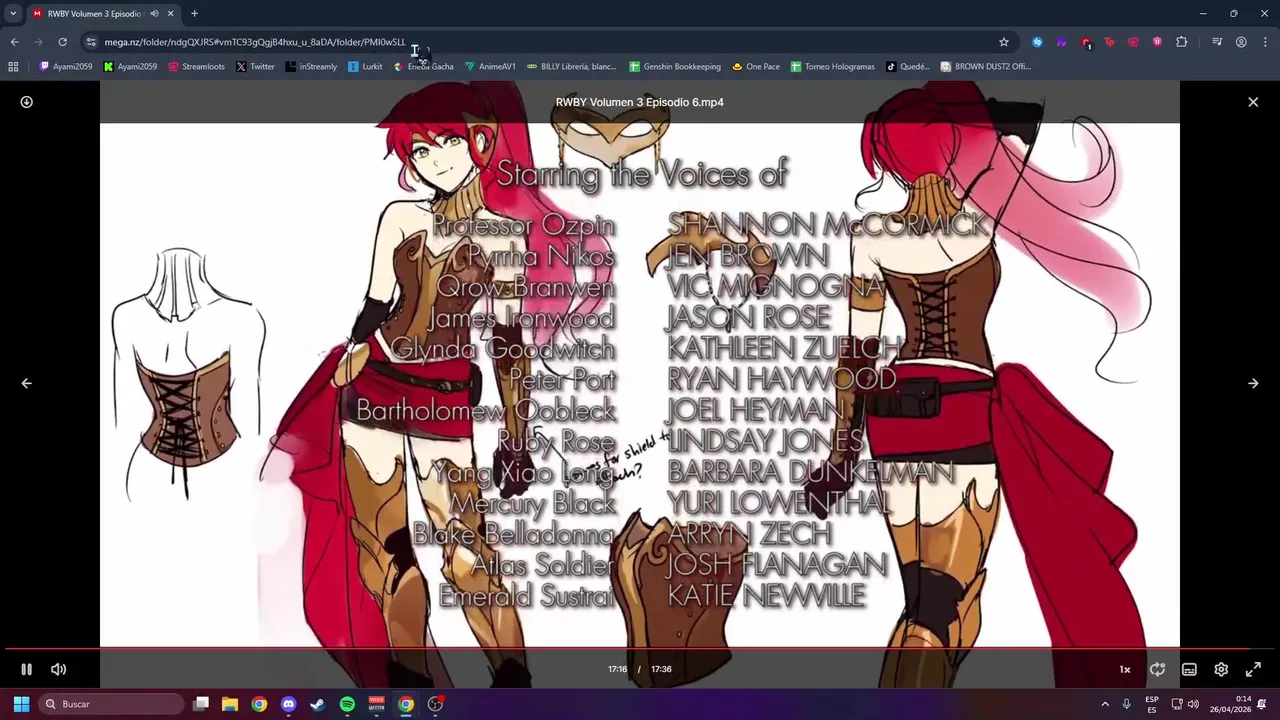
Task: Mute the video player volume
Action: tap(59, 669)
